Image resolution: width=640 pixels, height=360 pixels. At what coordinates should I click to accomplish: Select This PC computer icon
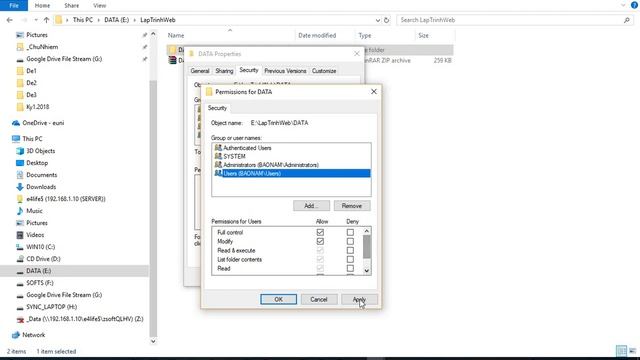16,139
